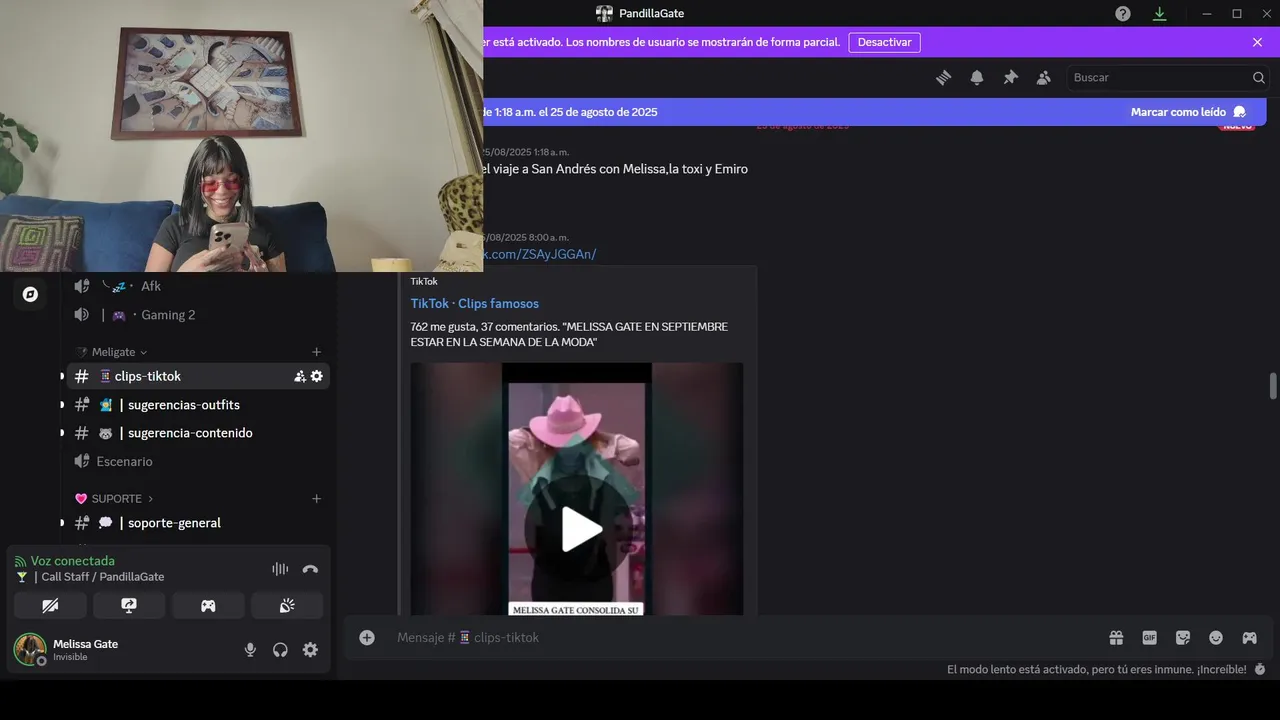The height and width of the screenshot is (720, 1280).
Task: Collapse the Meligate category
Action: point(119,352)
